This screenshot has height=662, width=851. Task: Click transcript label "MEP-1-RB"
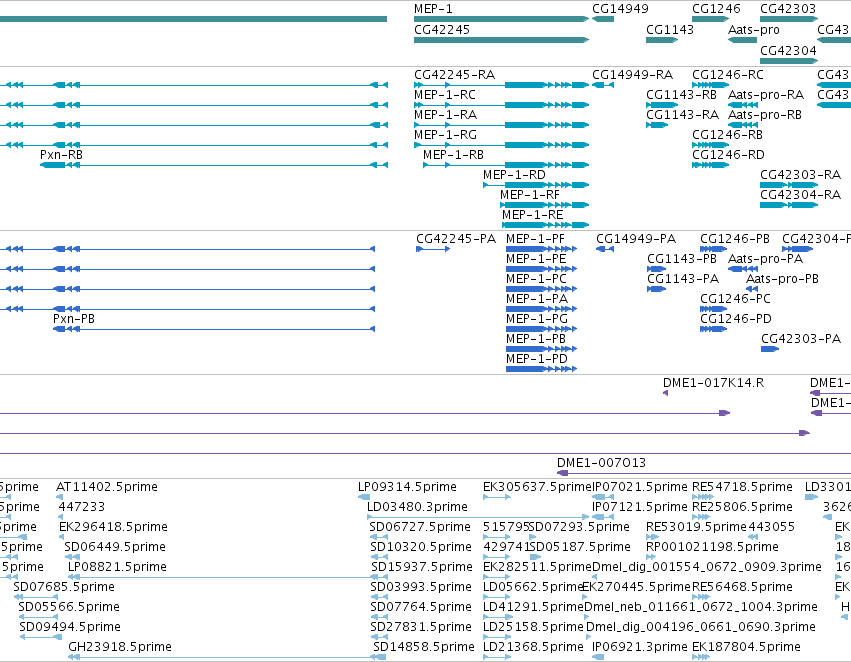click(453, 155)
